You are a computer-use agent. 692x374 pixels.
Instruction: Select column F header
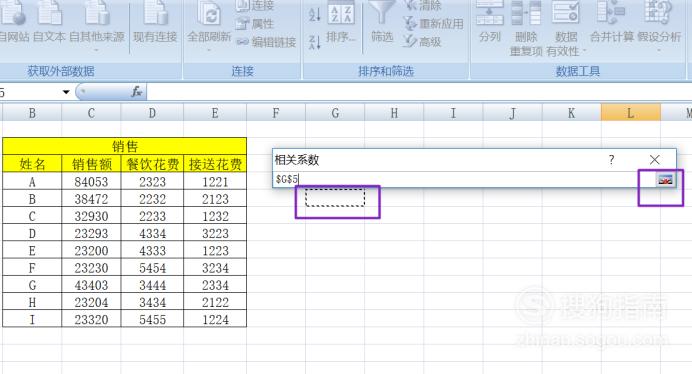click(x=276, y=113)
